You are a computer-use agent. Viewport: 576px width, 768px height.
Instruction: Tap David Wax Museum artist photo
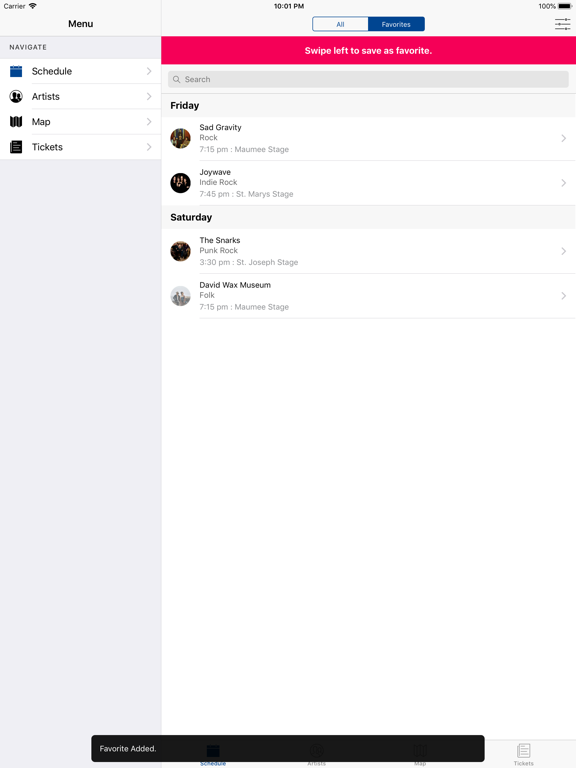[180, 296]
